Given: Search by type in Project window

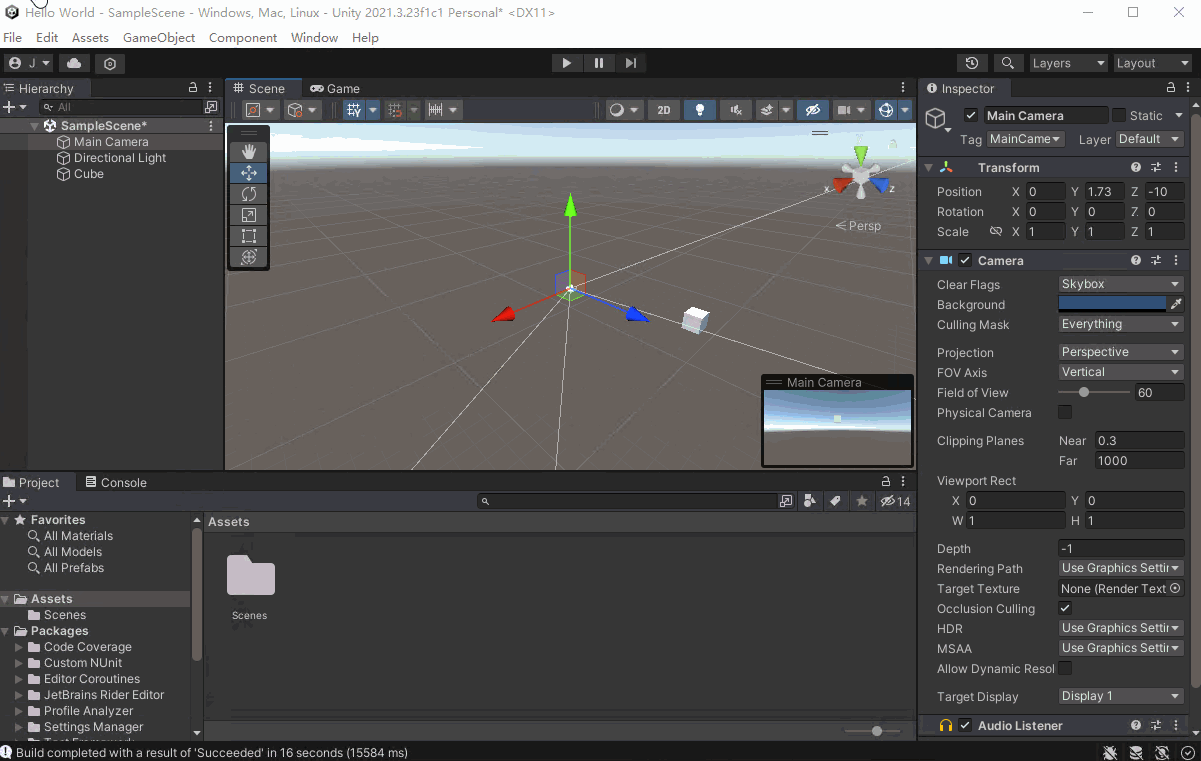Looking at the screenshot, I should (x=810, y=501).
